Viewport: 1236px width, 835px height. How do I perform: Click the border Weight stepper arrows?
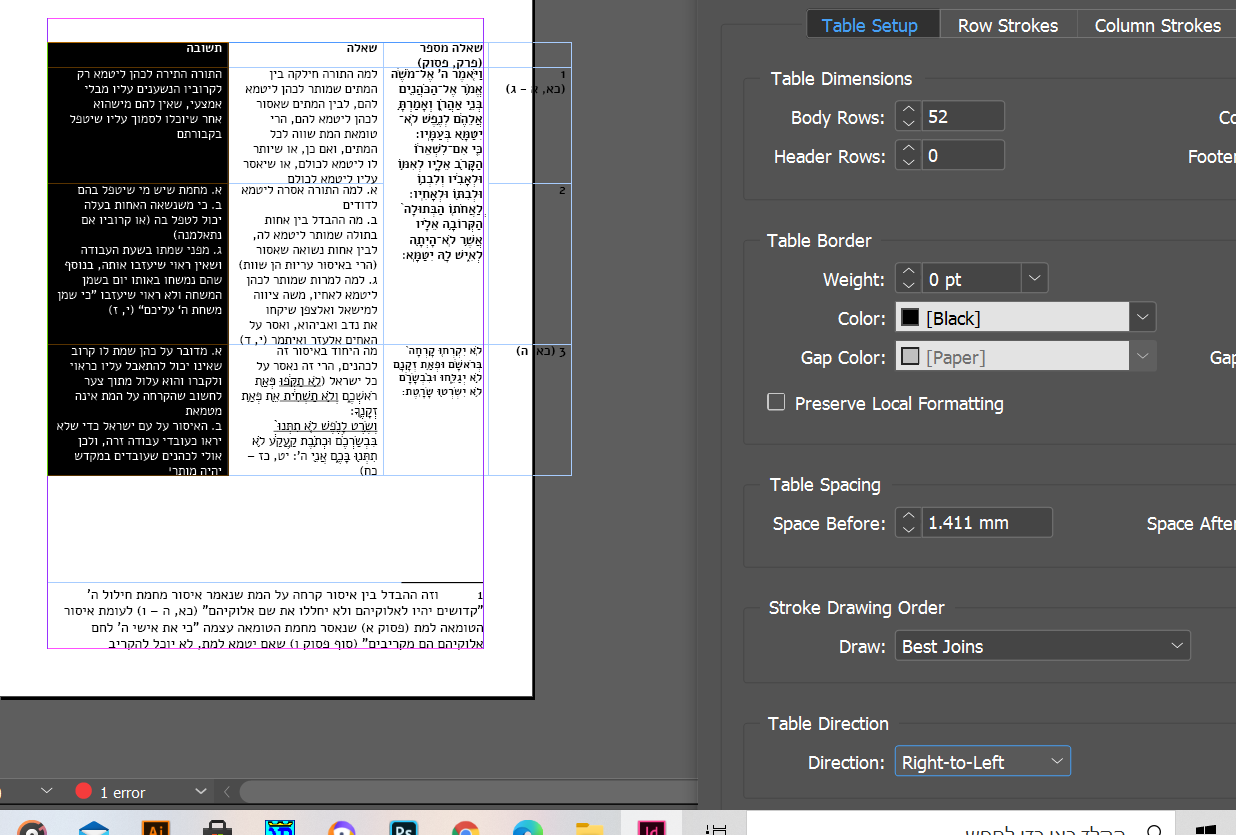pos(908,279)
